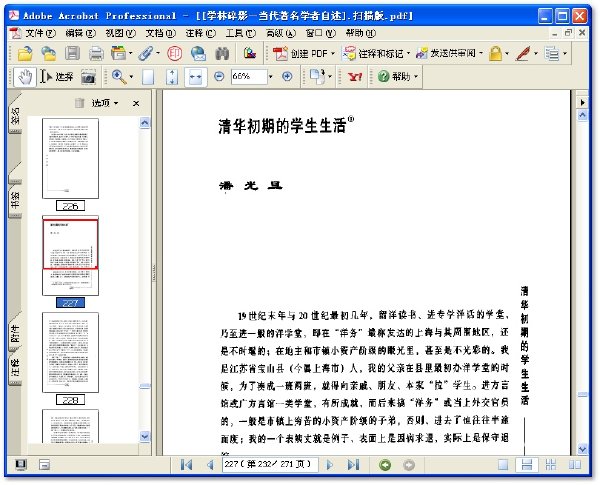
Task: Click the Snapshot camera tool
Action: 88,77
